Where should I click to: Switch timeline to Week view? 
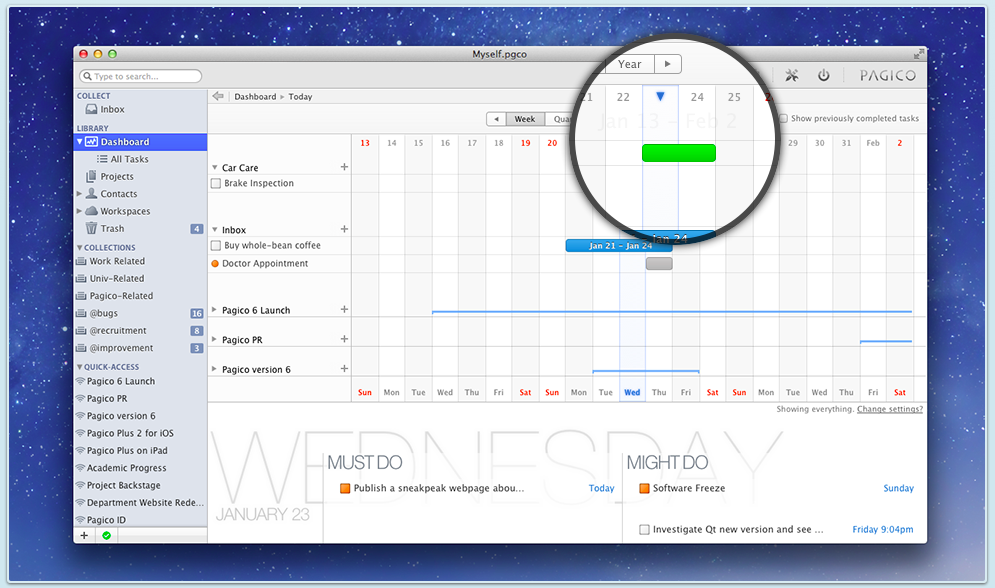[x=525, y=119]
